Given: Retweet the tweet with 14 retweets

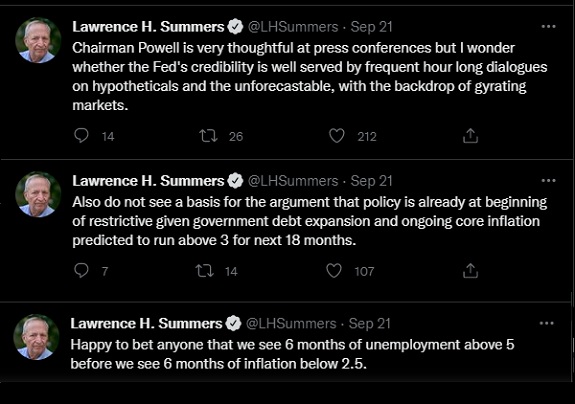Looking at the screenshot, I should [x=205, y=271].
